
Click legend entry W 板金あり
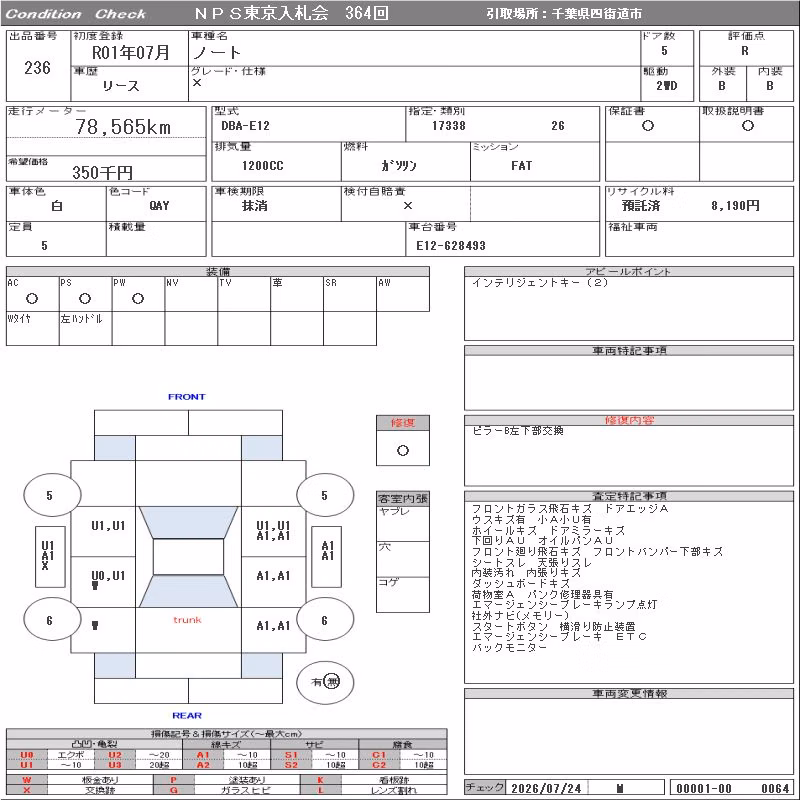[79, 780]
